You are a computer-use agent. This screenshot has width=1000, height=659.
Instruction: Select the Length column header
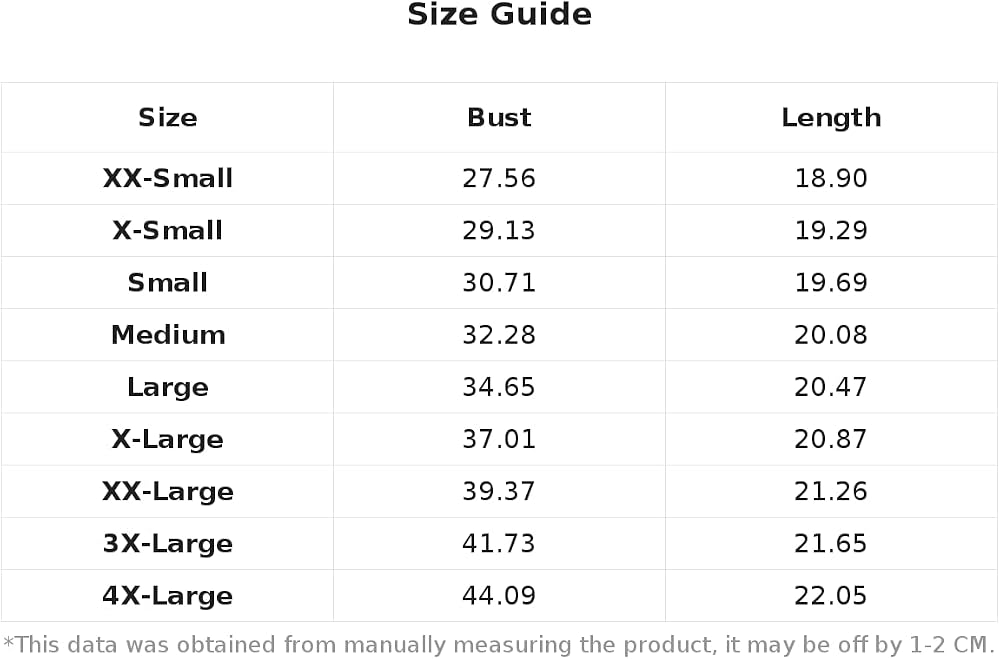click(831, 118)
